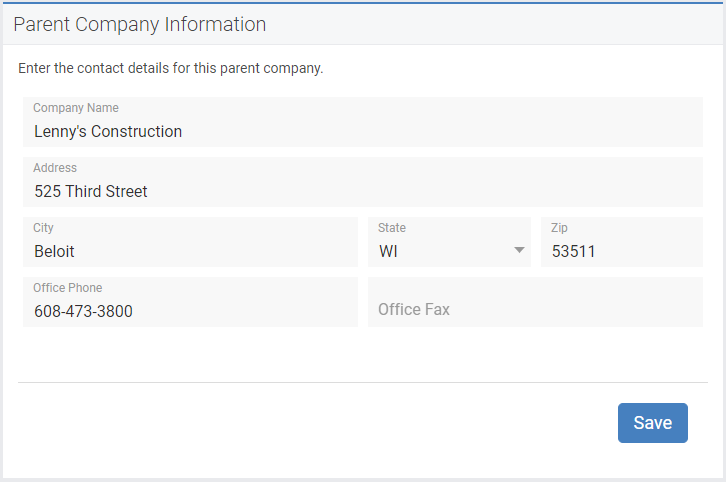Click the Parent Company Information heading

(140, 25)
